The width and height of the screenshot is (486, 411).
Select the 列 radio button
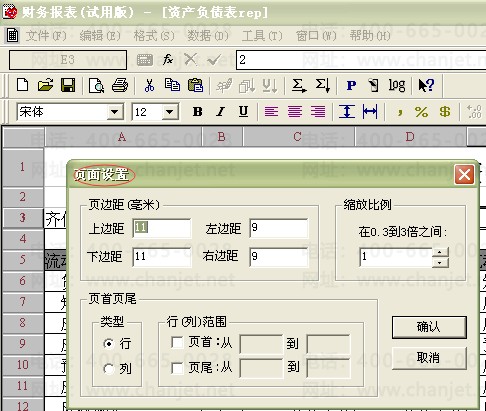[x=109, y=369]
